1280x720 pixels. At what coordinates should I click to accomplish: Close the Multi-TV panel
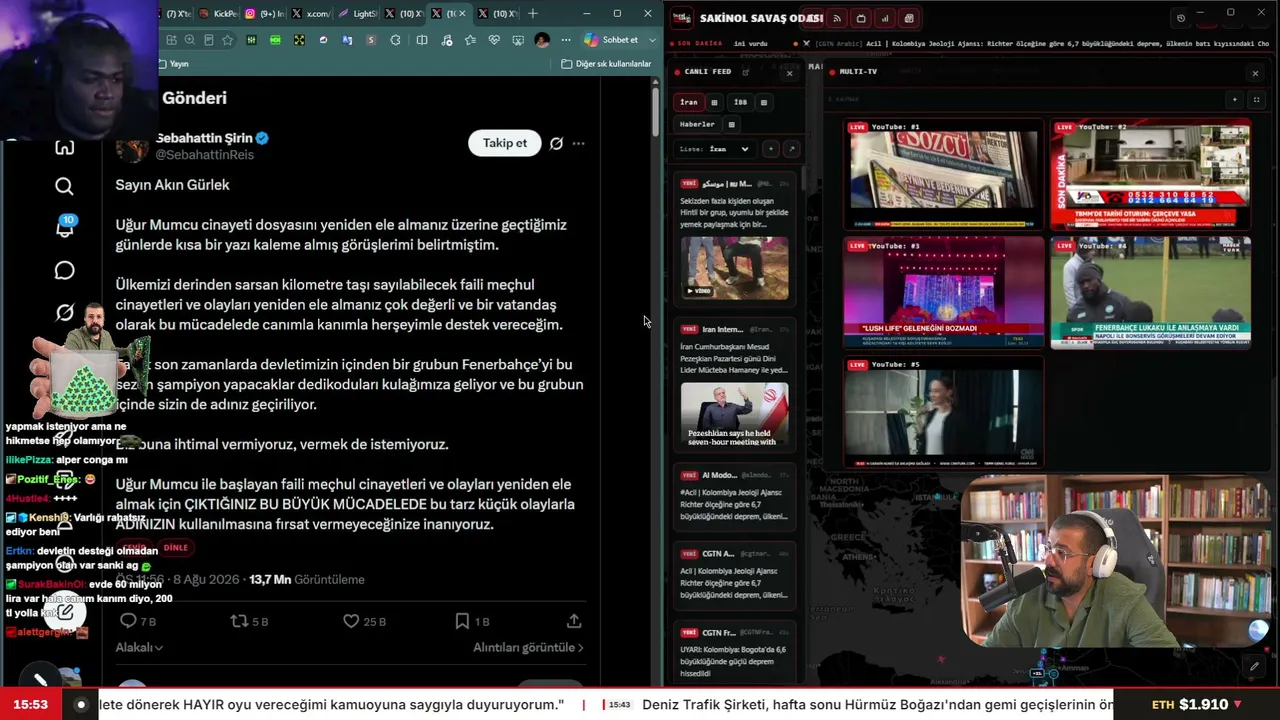tap(1255, 73)
